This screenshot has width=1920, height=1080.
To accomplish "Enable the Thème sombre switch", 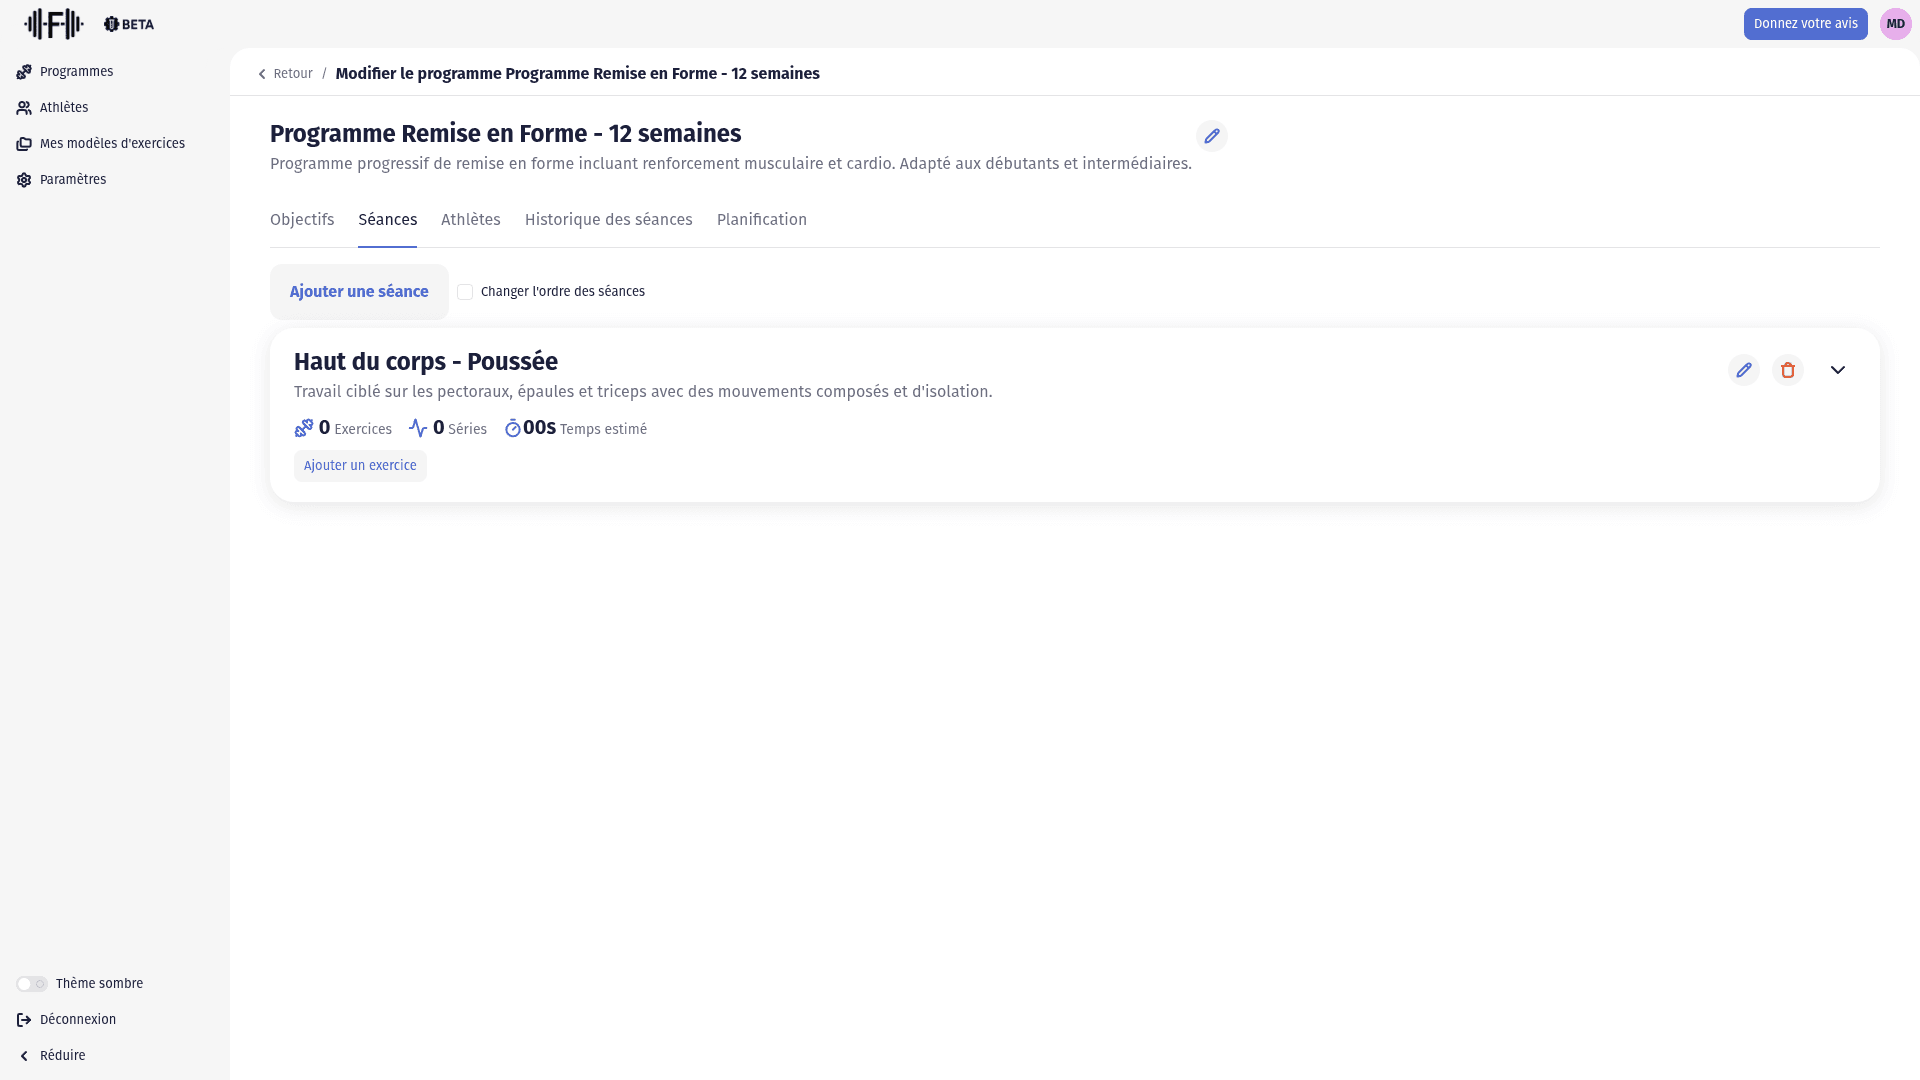I will coord(32,984).
